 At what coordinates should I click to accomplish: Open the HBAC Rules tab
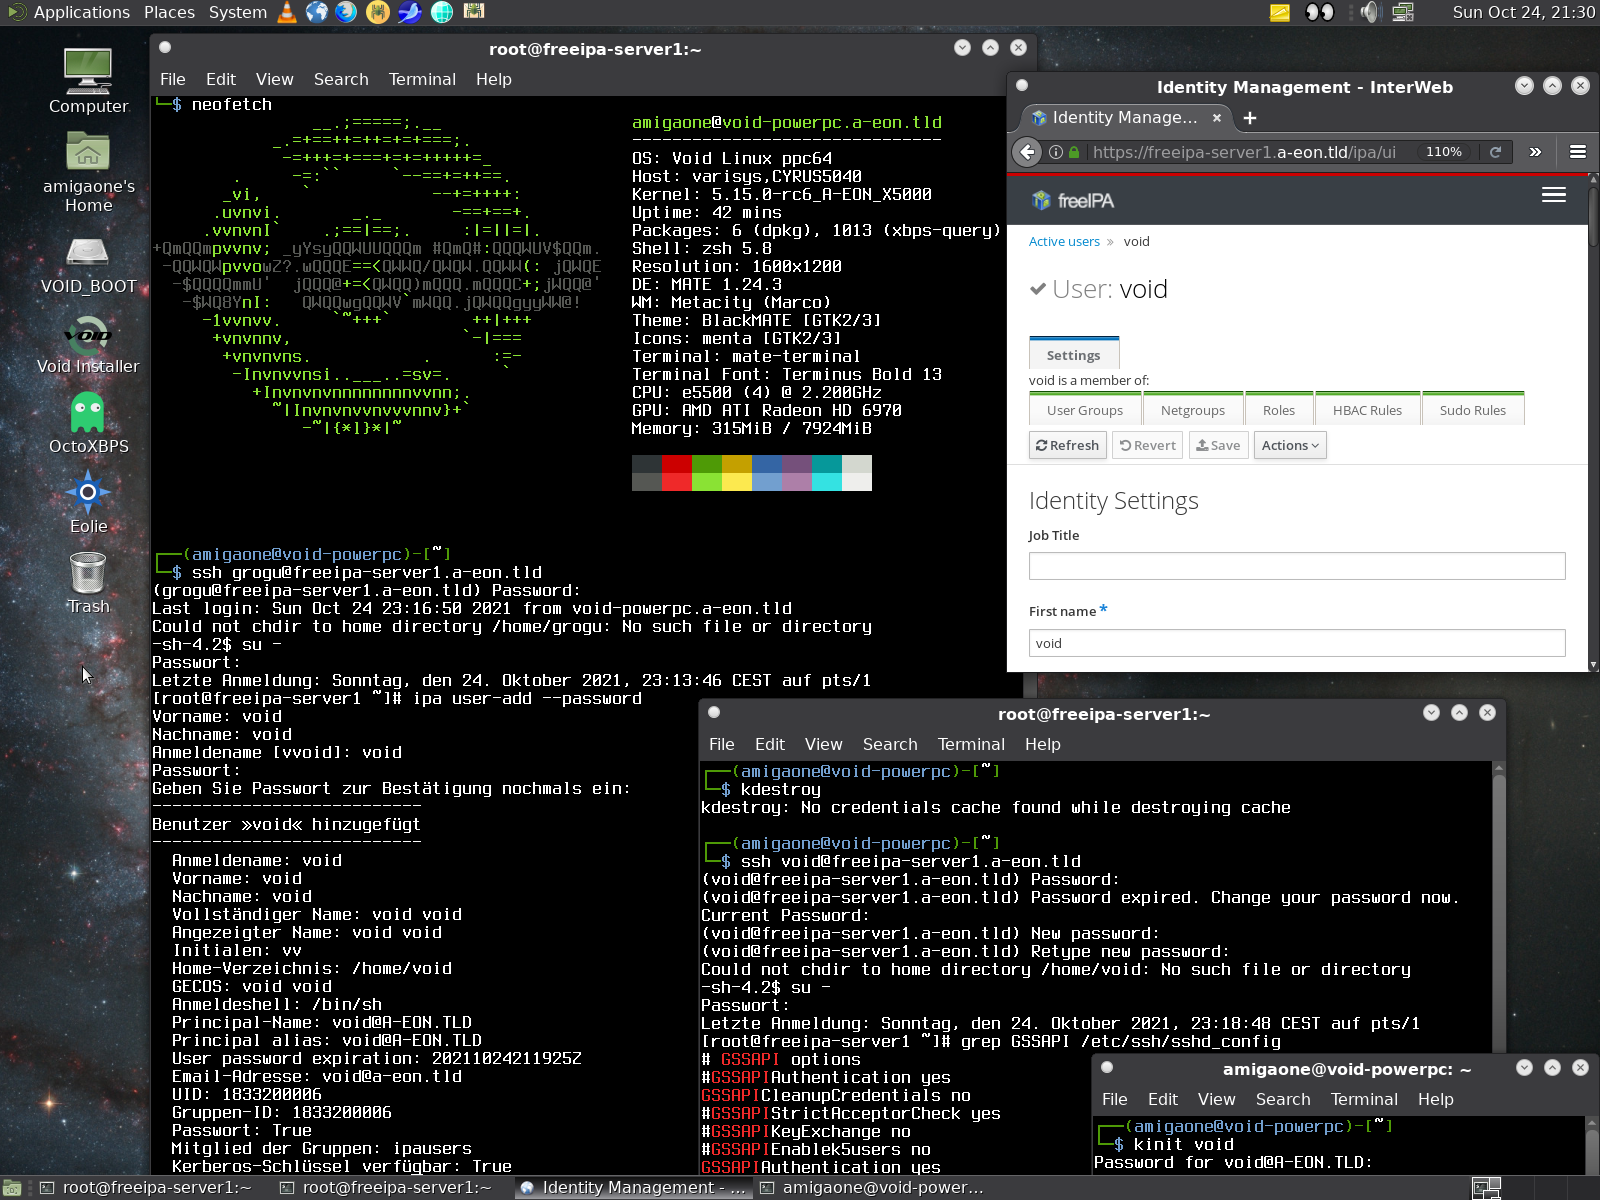pyautogui.click(x=1367, y=410)
